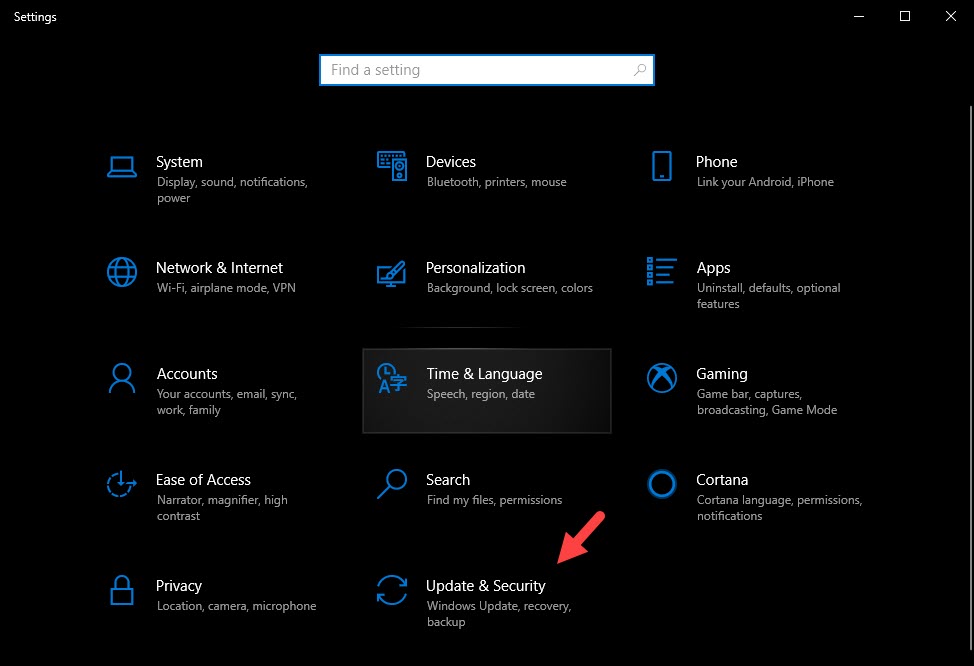Image resolution: width=974 pixels, height=666 pixels.
Task: Open the System settings icon
Action: coord(122,167)
